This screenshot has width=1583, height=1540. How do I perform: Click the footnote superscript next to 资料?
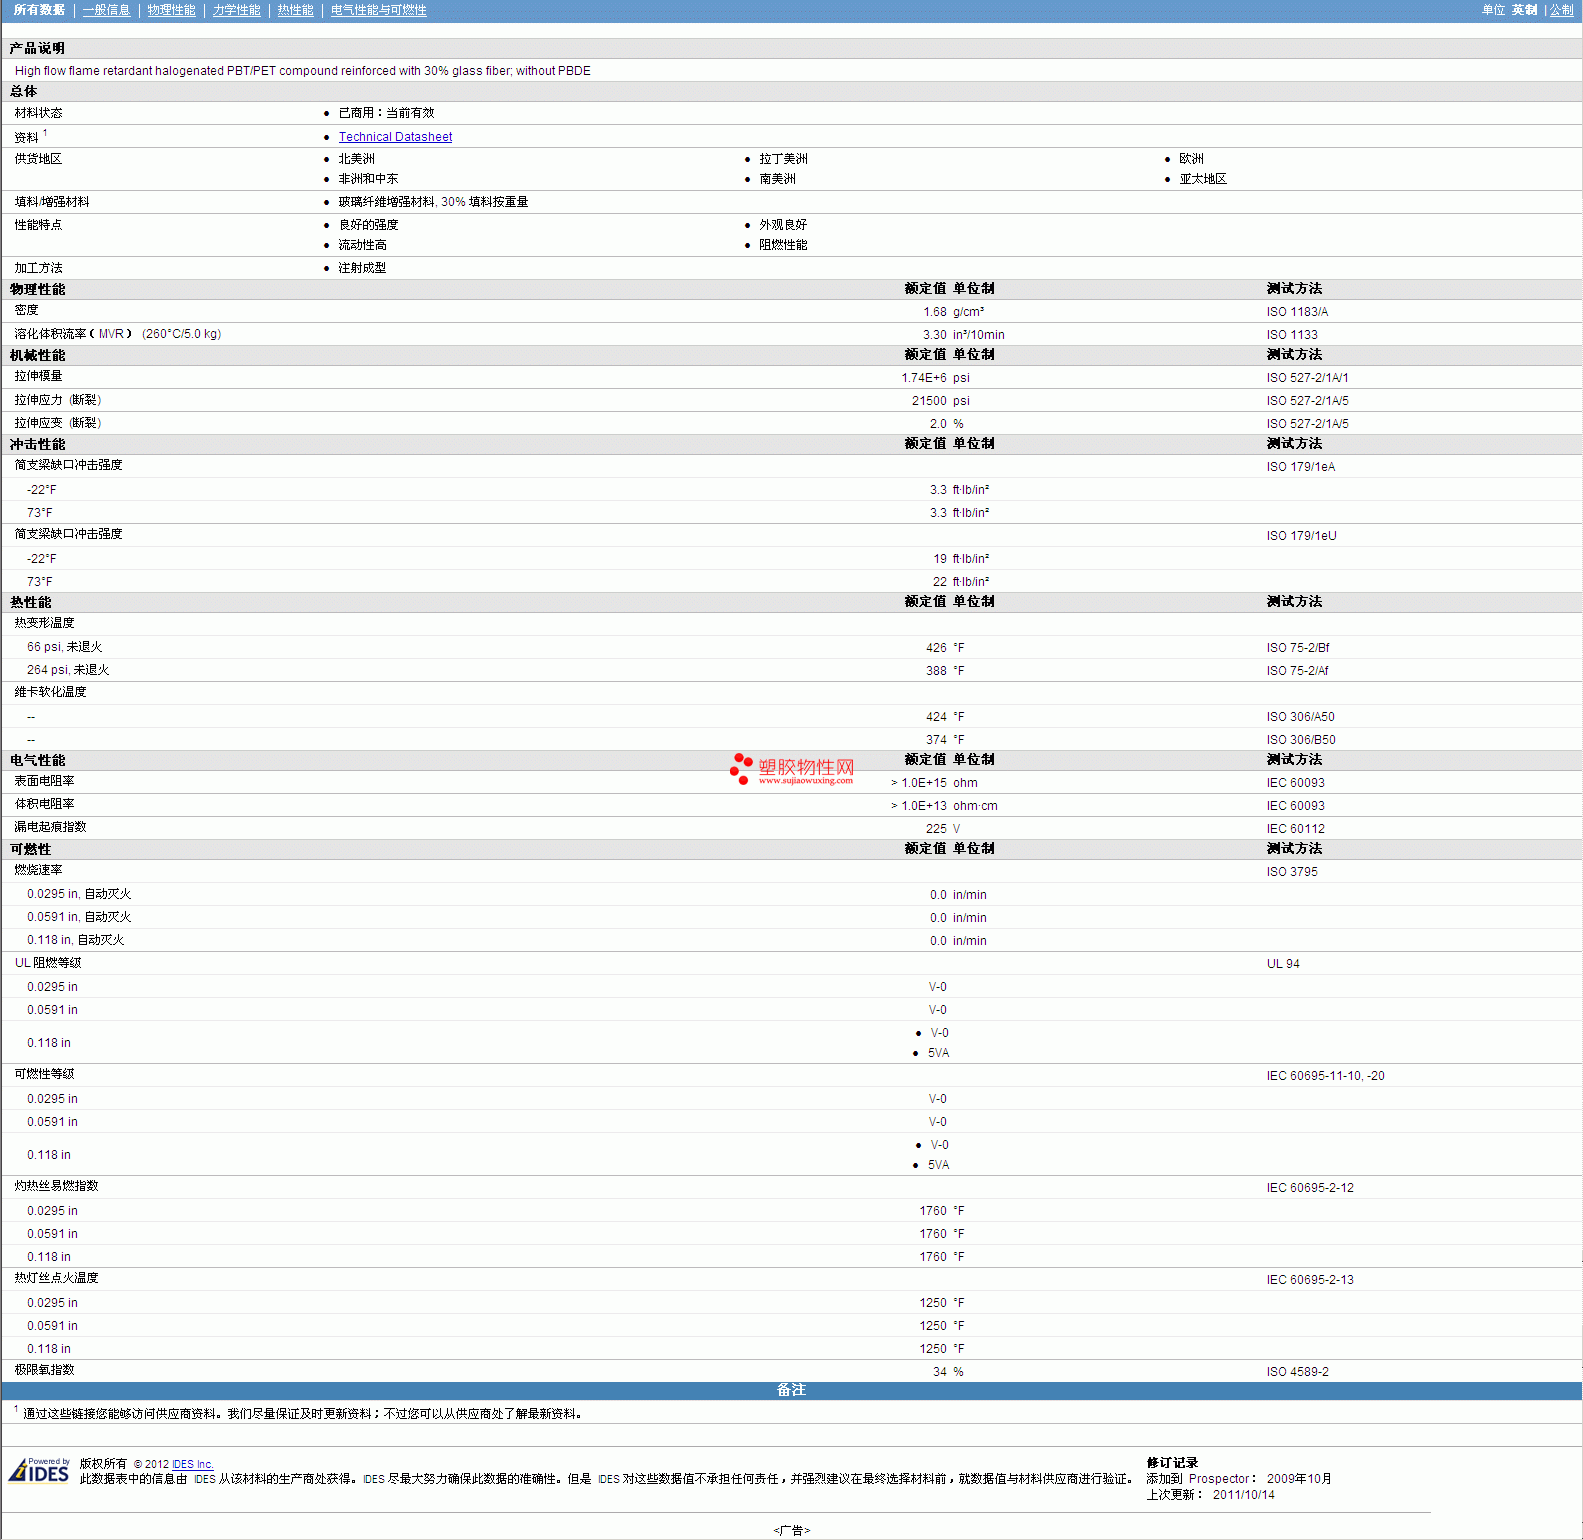[x=45, y=133]
